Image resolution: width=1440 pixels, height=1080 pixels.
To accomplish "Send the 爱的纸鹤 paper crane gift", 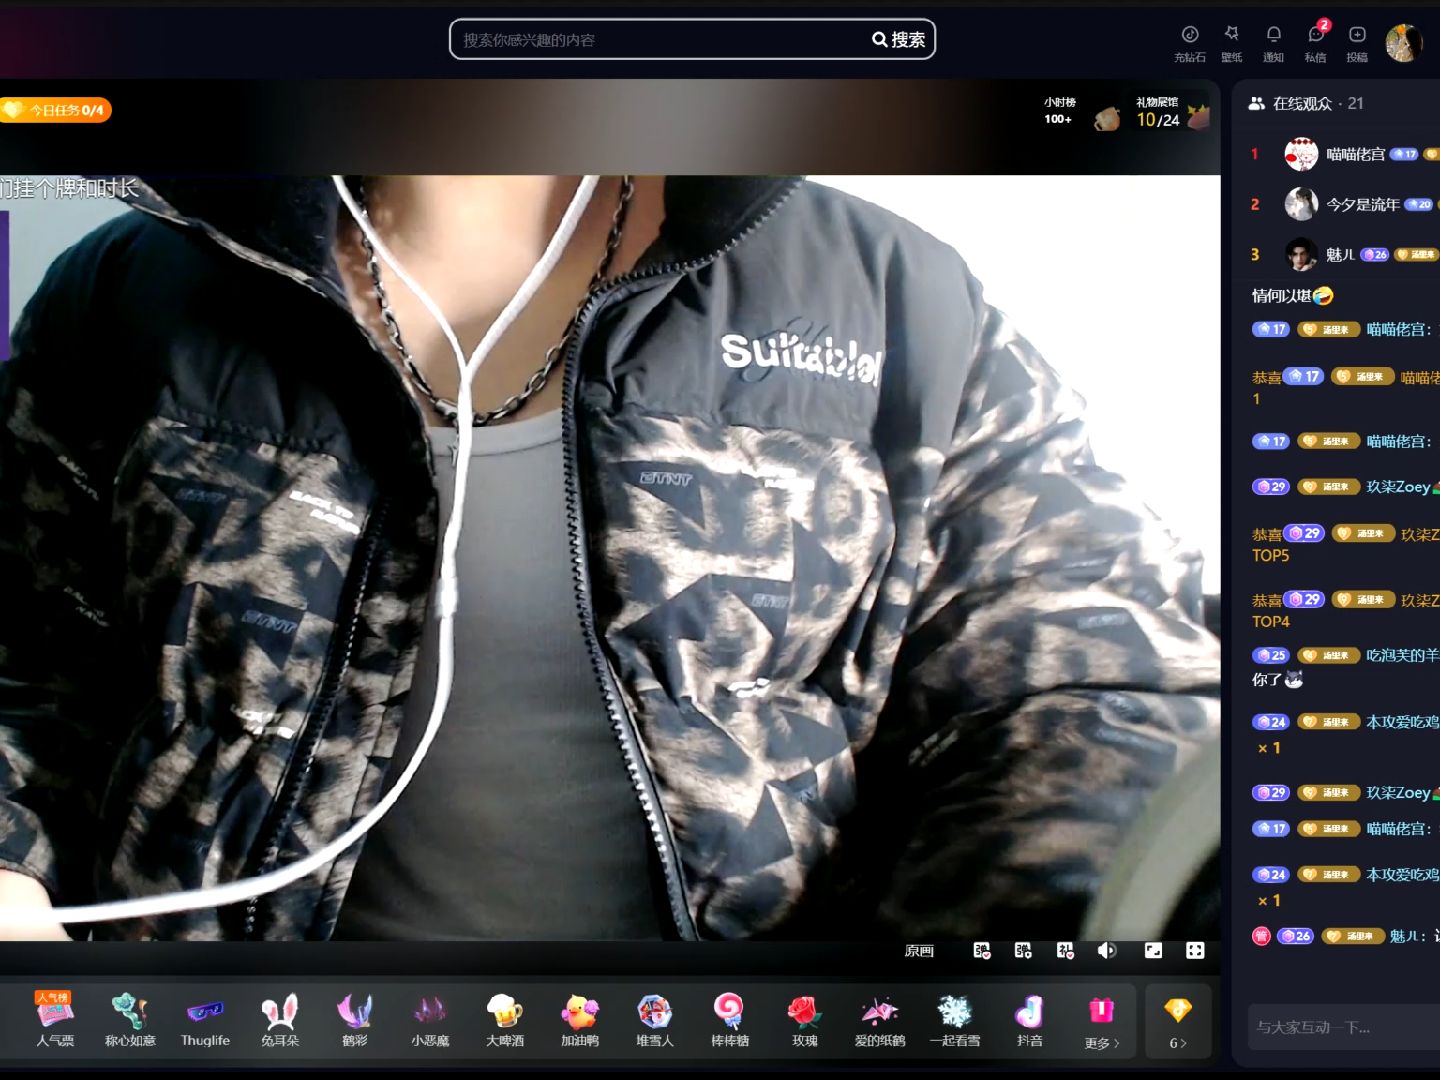I will 880,1020.
